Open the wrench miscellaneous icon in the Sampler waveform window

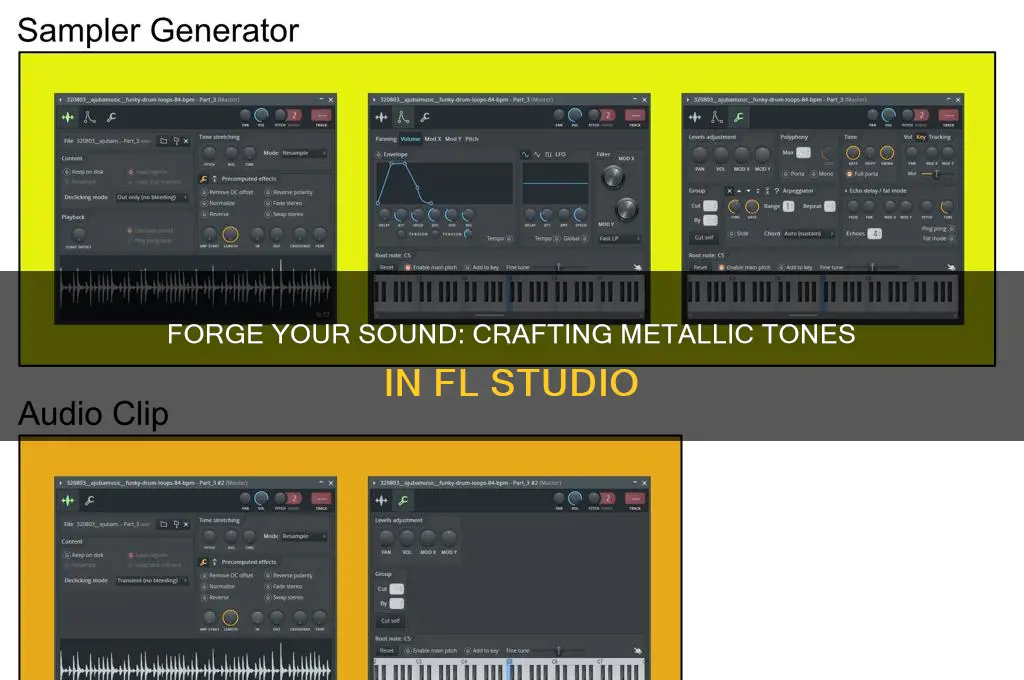pos(112,118)
